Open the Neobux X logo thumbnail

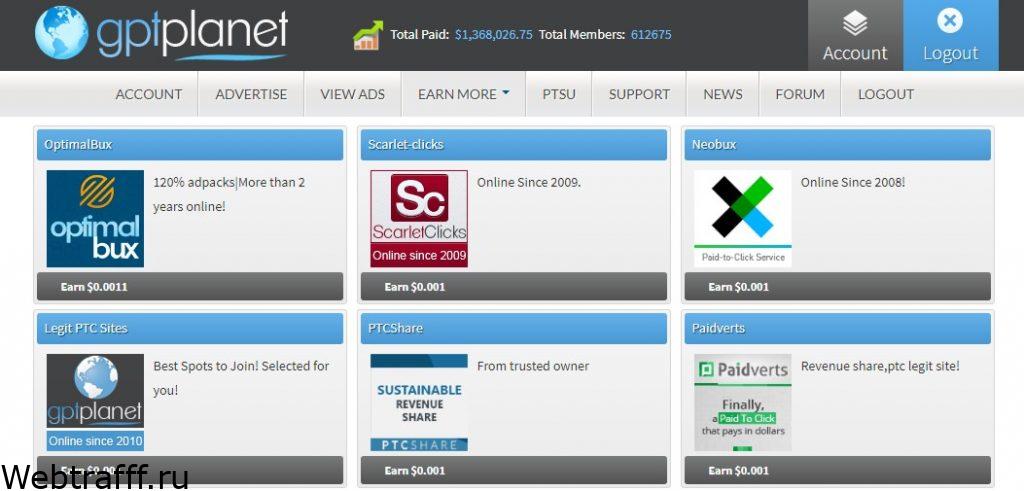[743, 219]
